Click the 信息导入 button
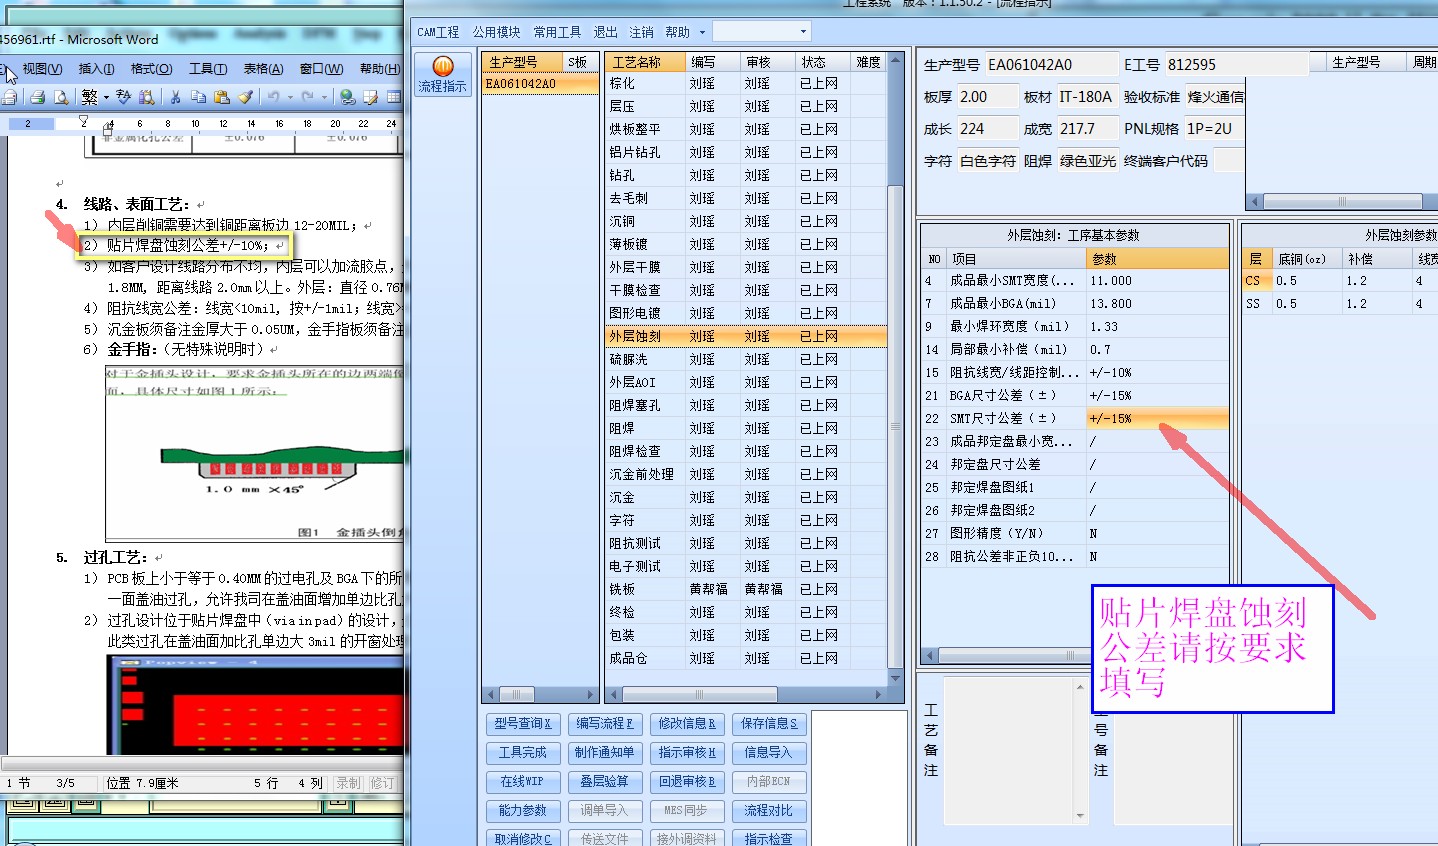The width and height of the screenshot is (1438, 846). point(768,752)
